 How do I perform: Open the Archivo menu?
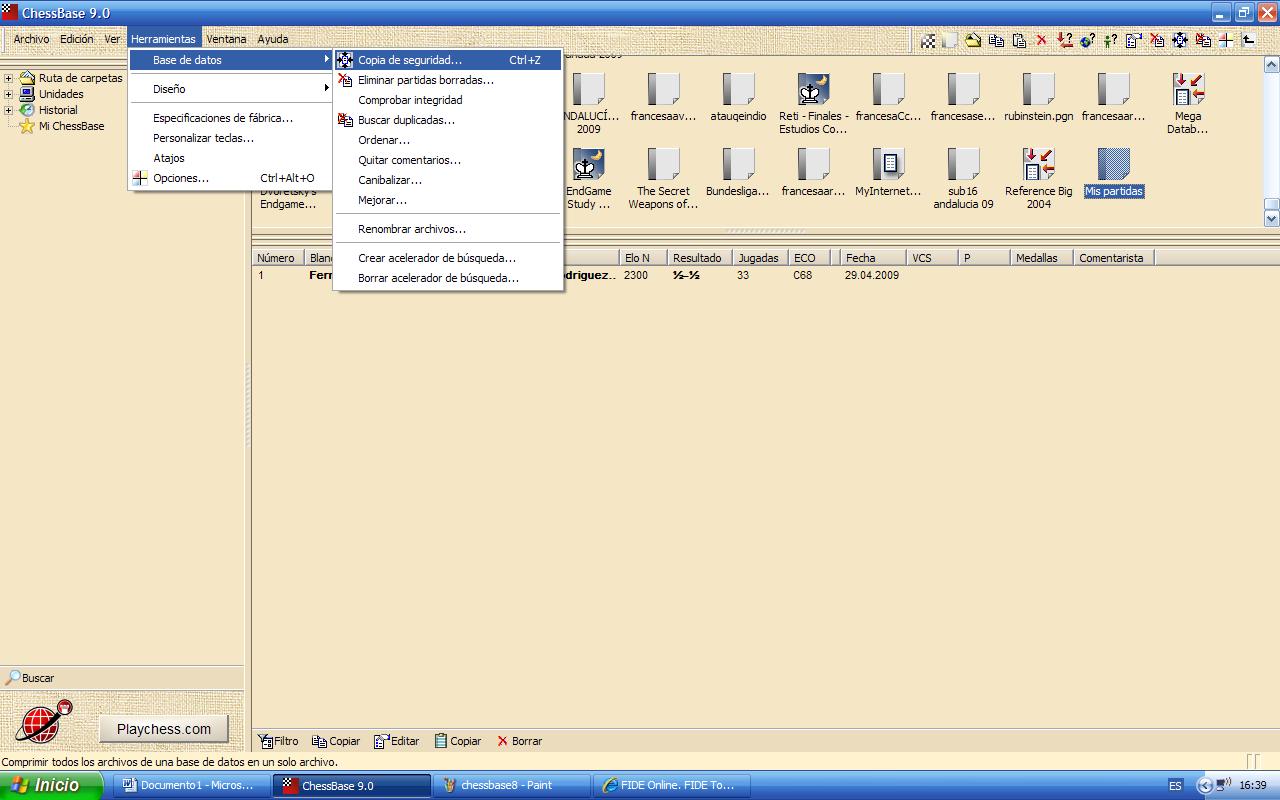pos(31,39)
